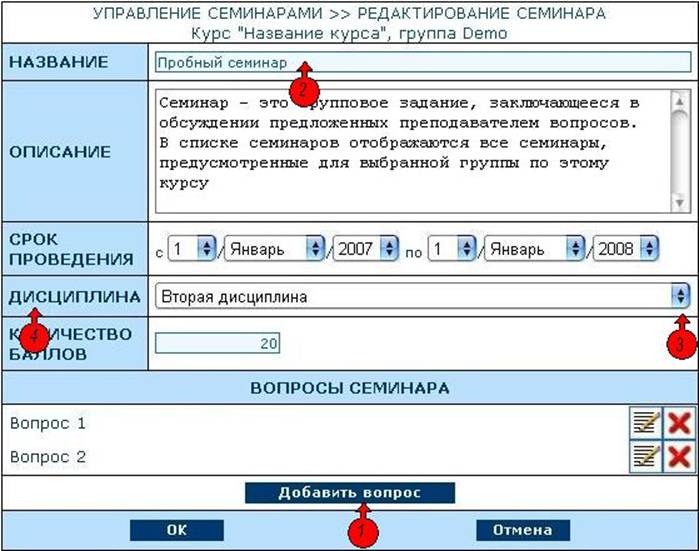Confirm the seminar with the OK button
Screen dimensions: 699x551
(176, 530)
